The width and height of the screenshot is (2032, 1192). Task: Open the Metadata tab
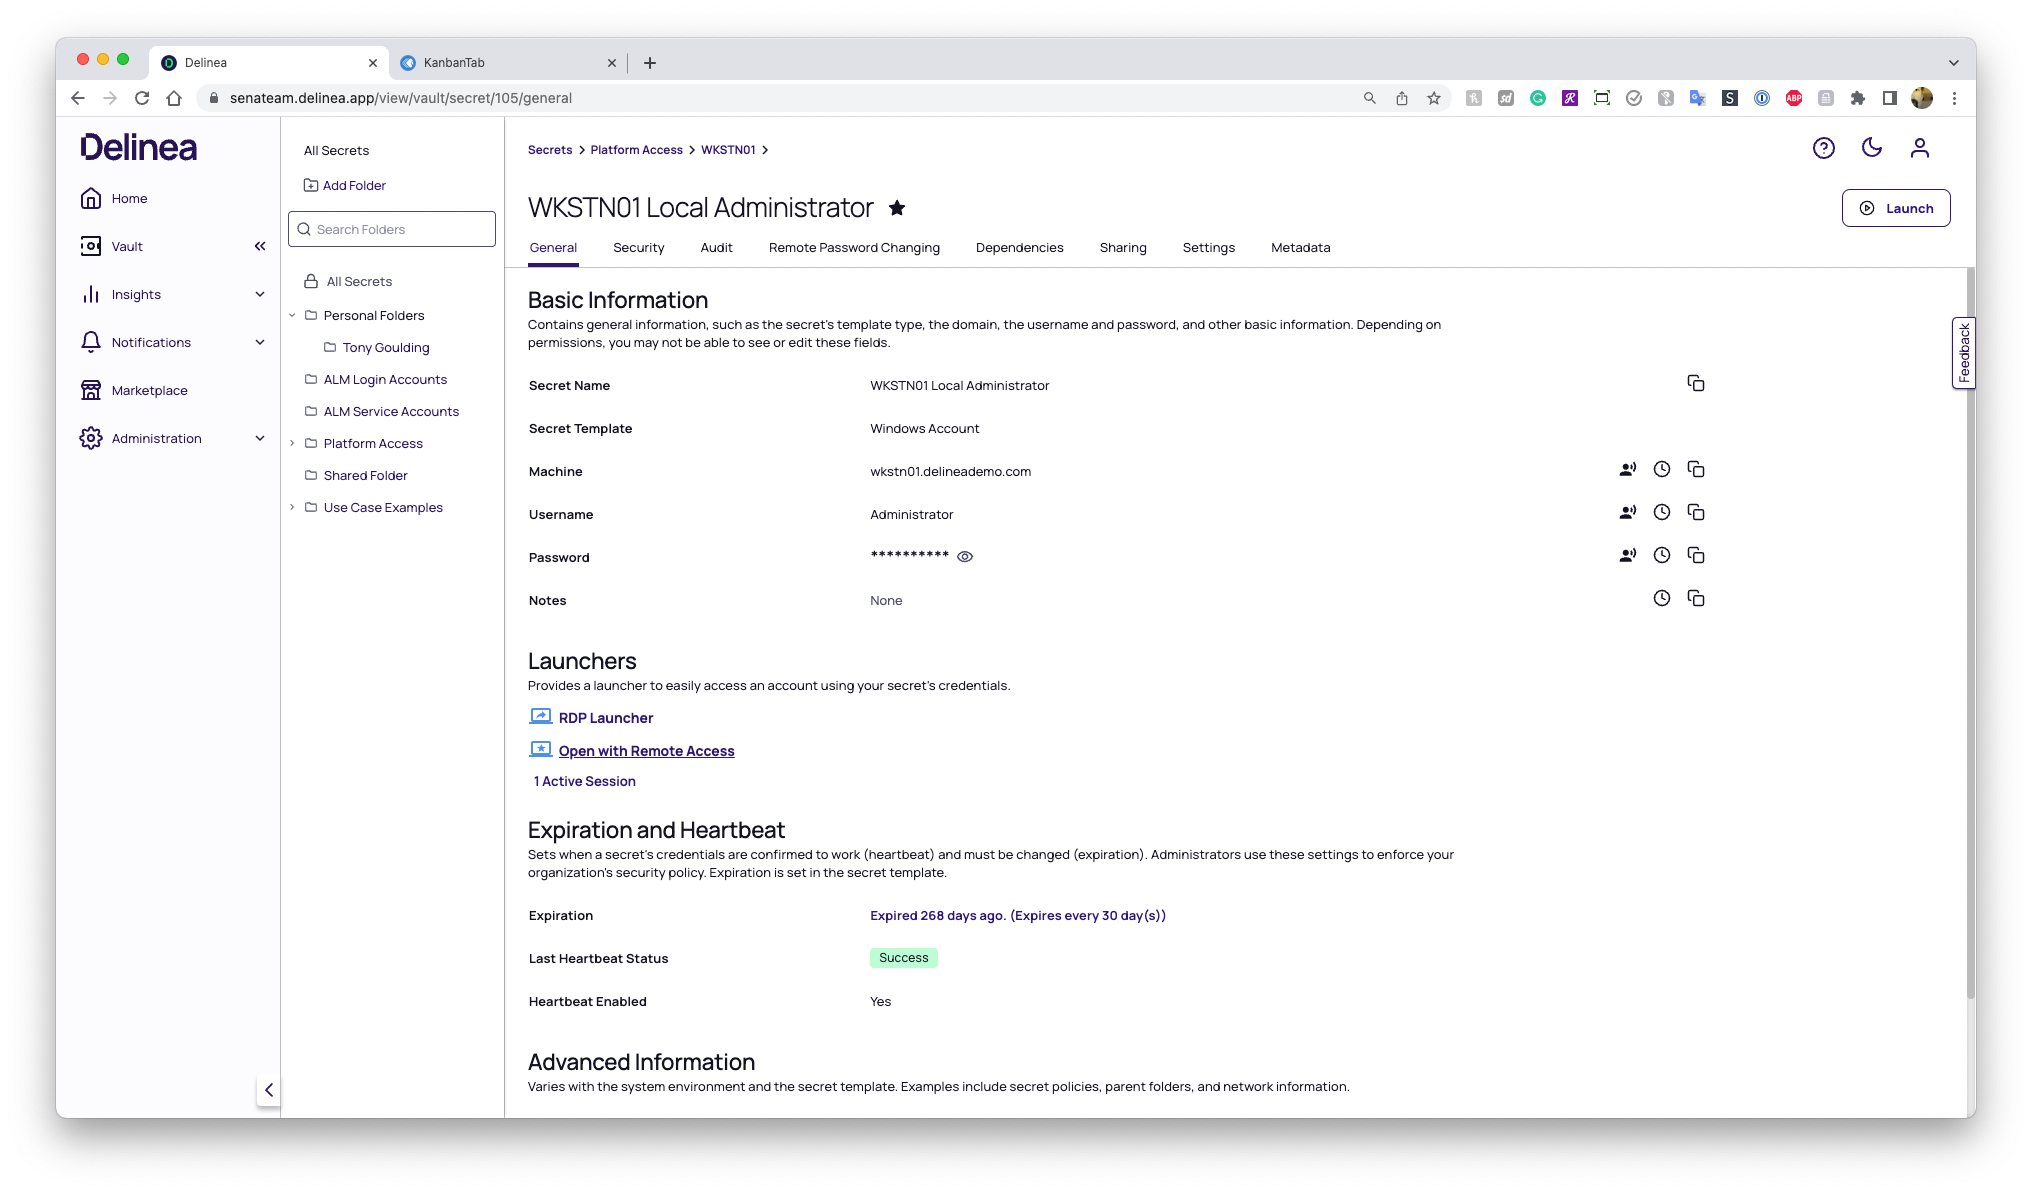click(x=1300, y=248)
